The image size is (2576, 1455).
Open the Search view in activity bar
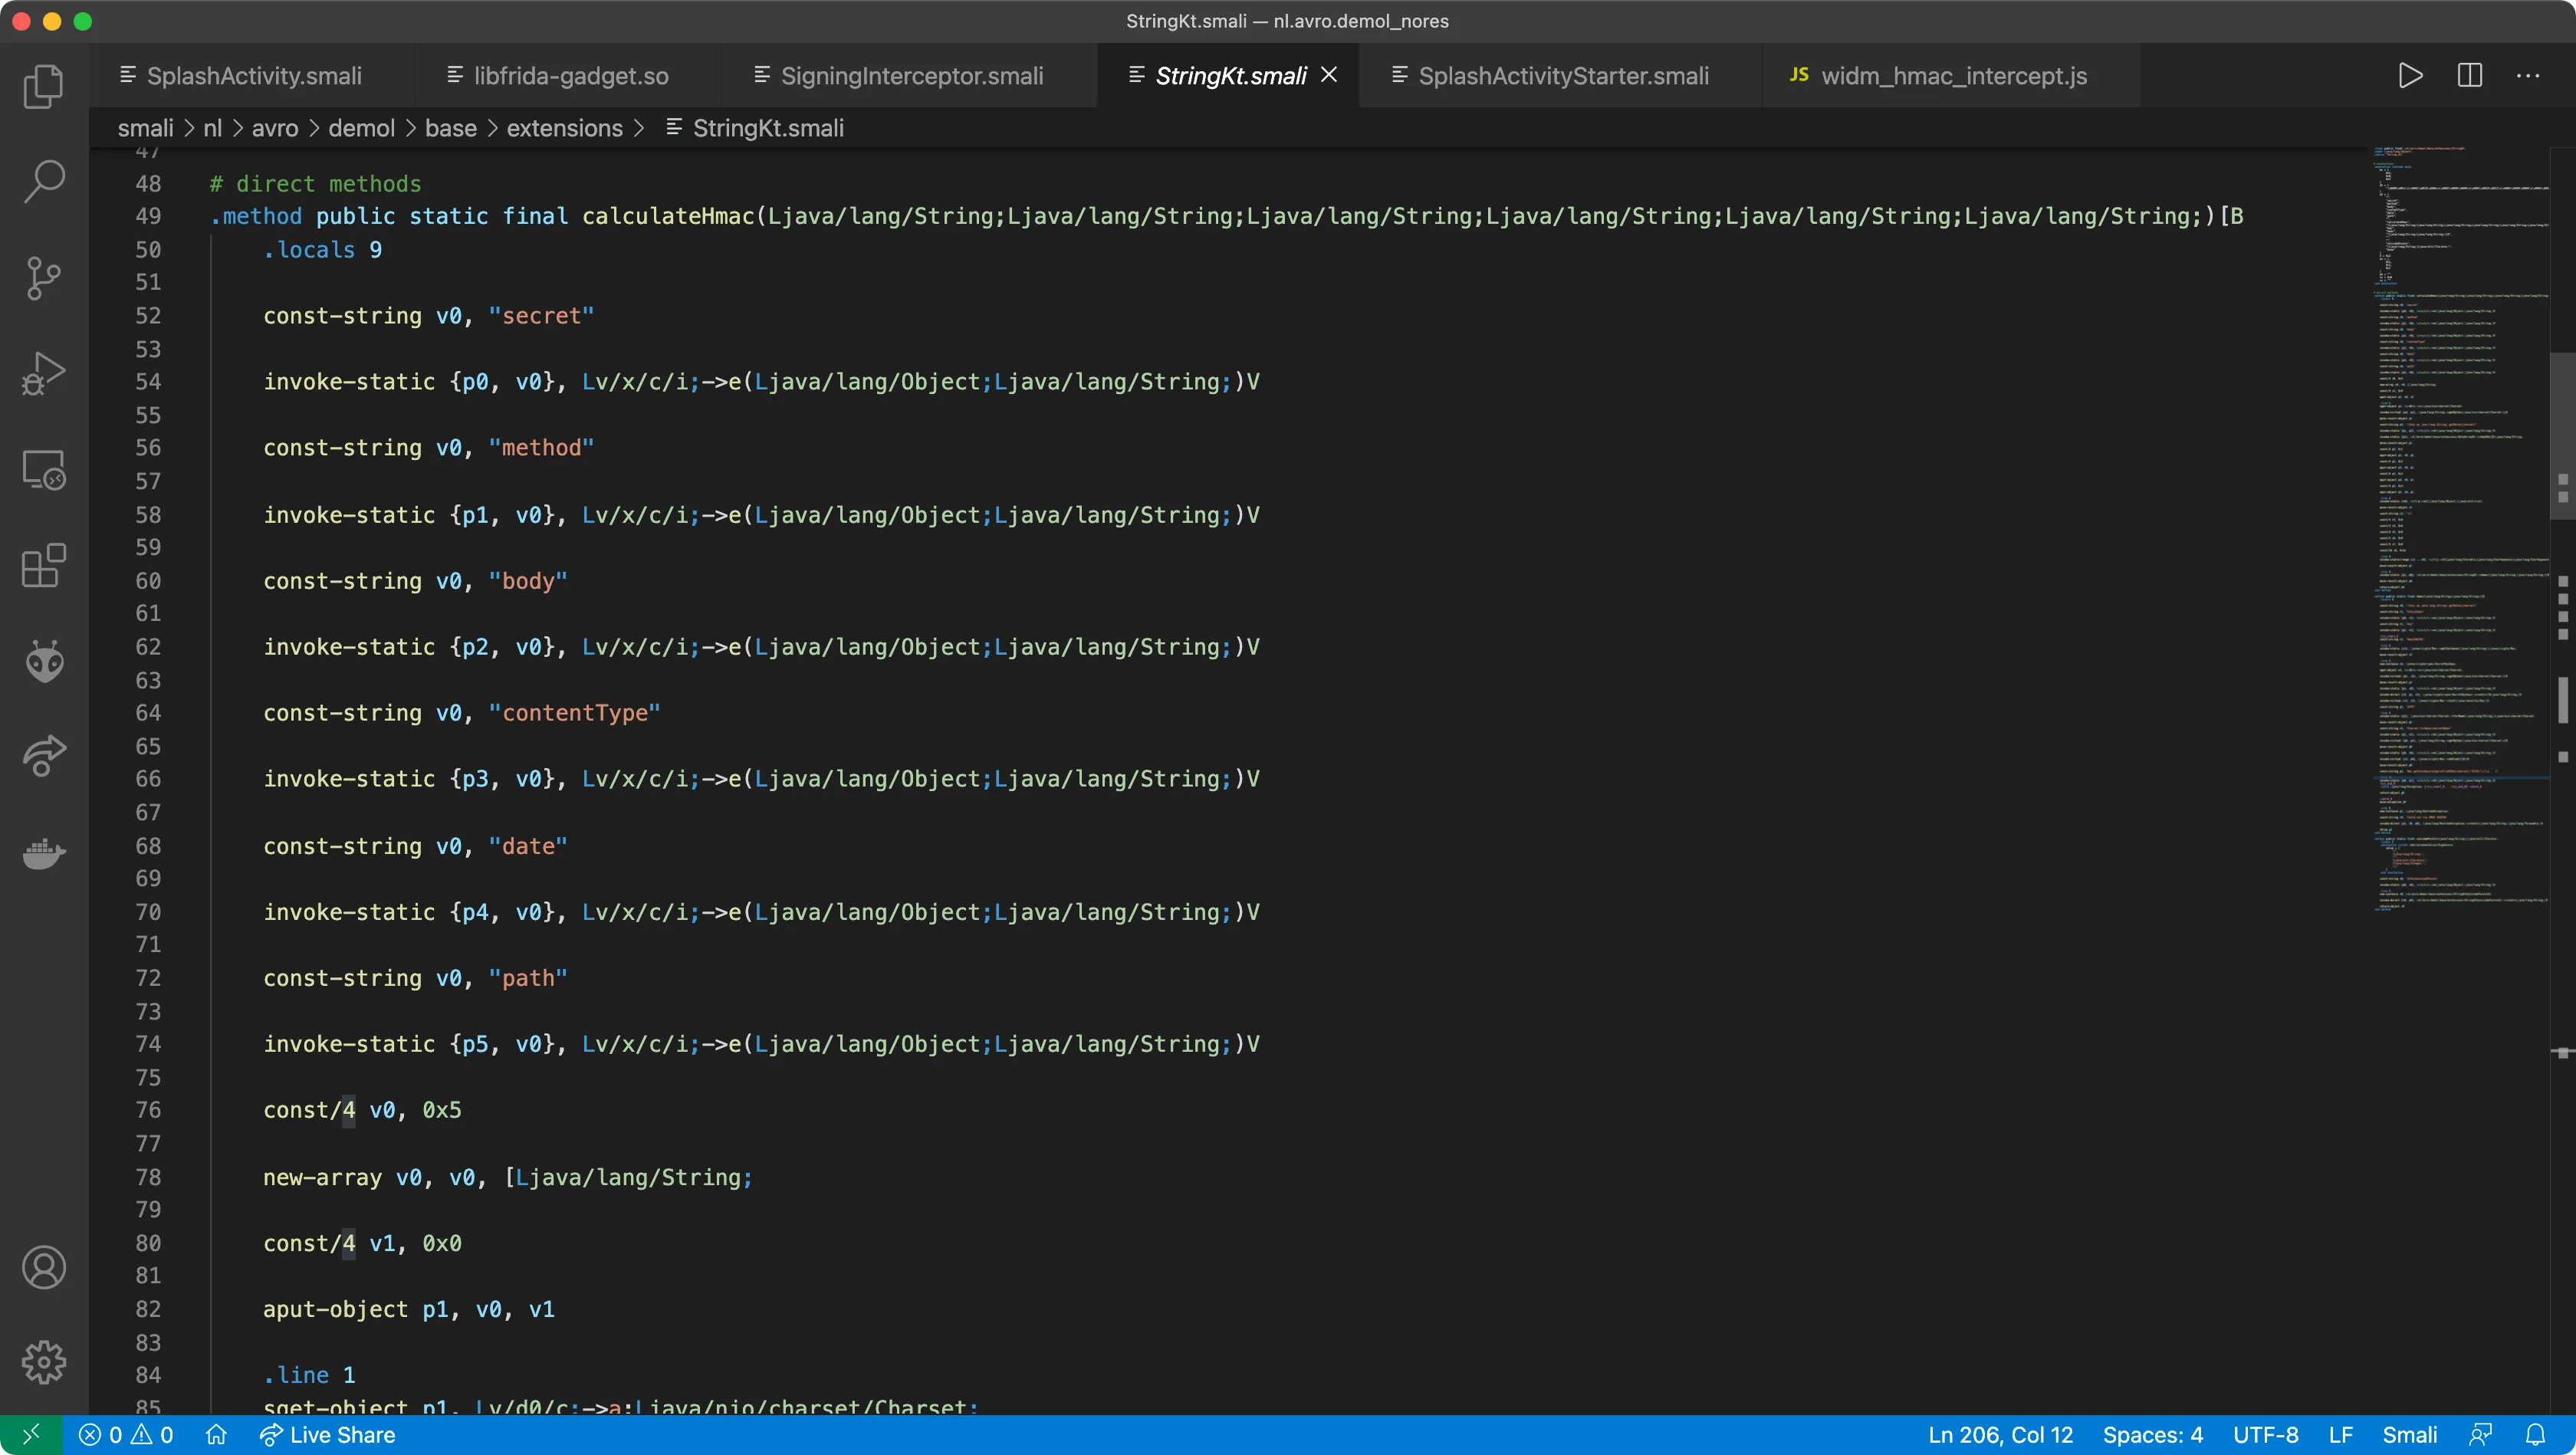(x=44, y=182)
